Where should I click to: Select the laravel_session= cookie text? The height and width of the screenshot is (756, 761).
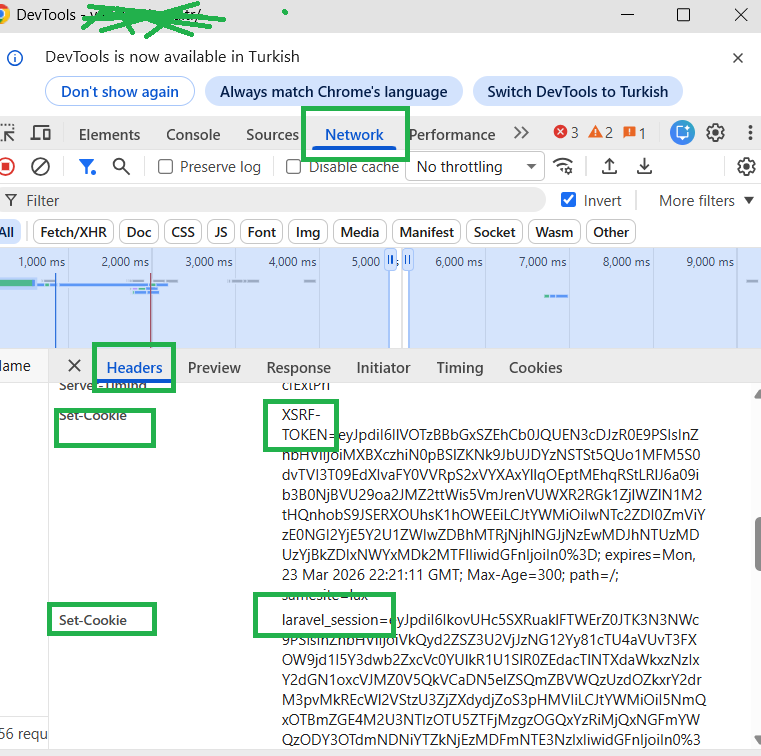pos(335,620)
